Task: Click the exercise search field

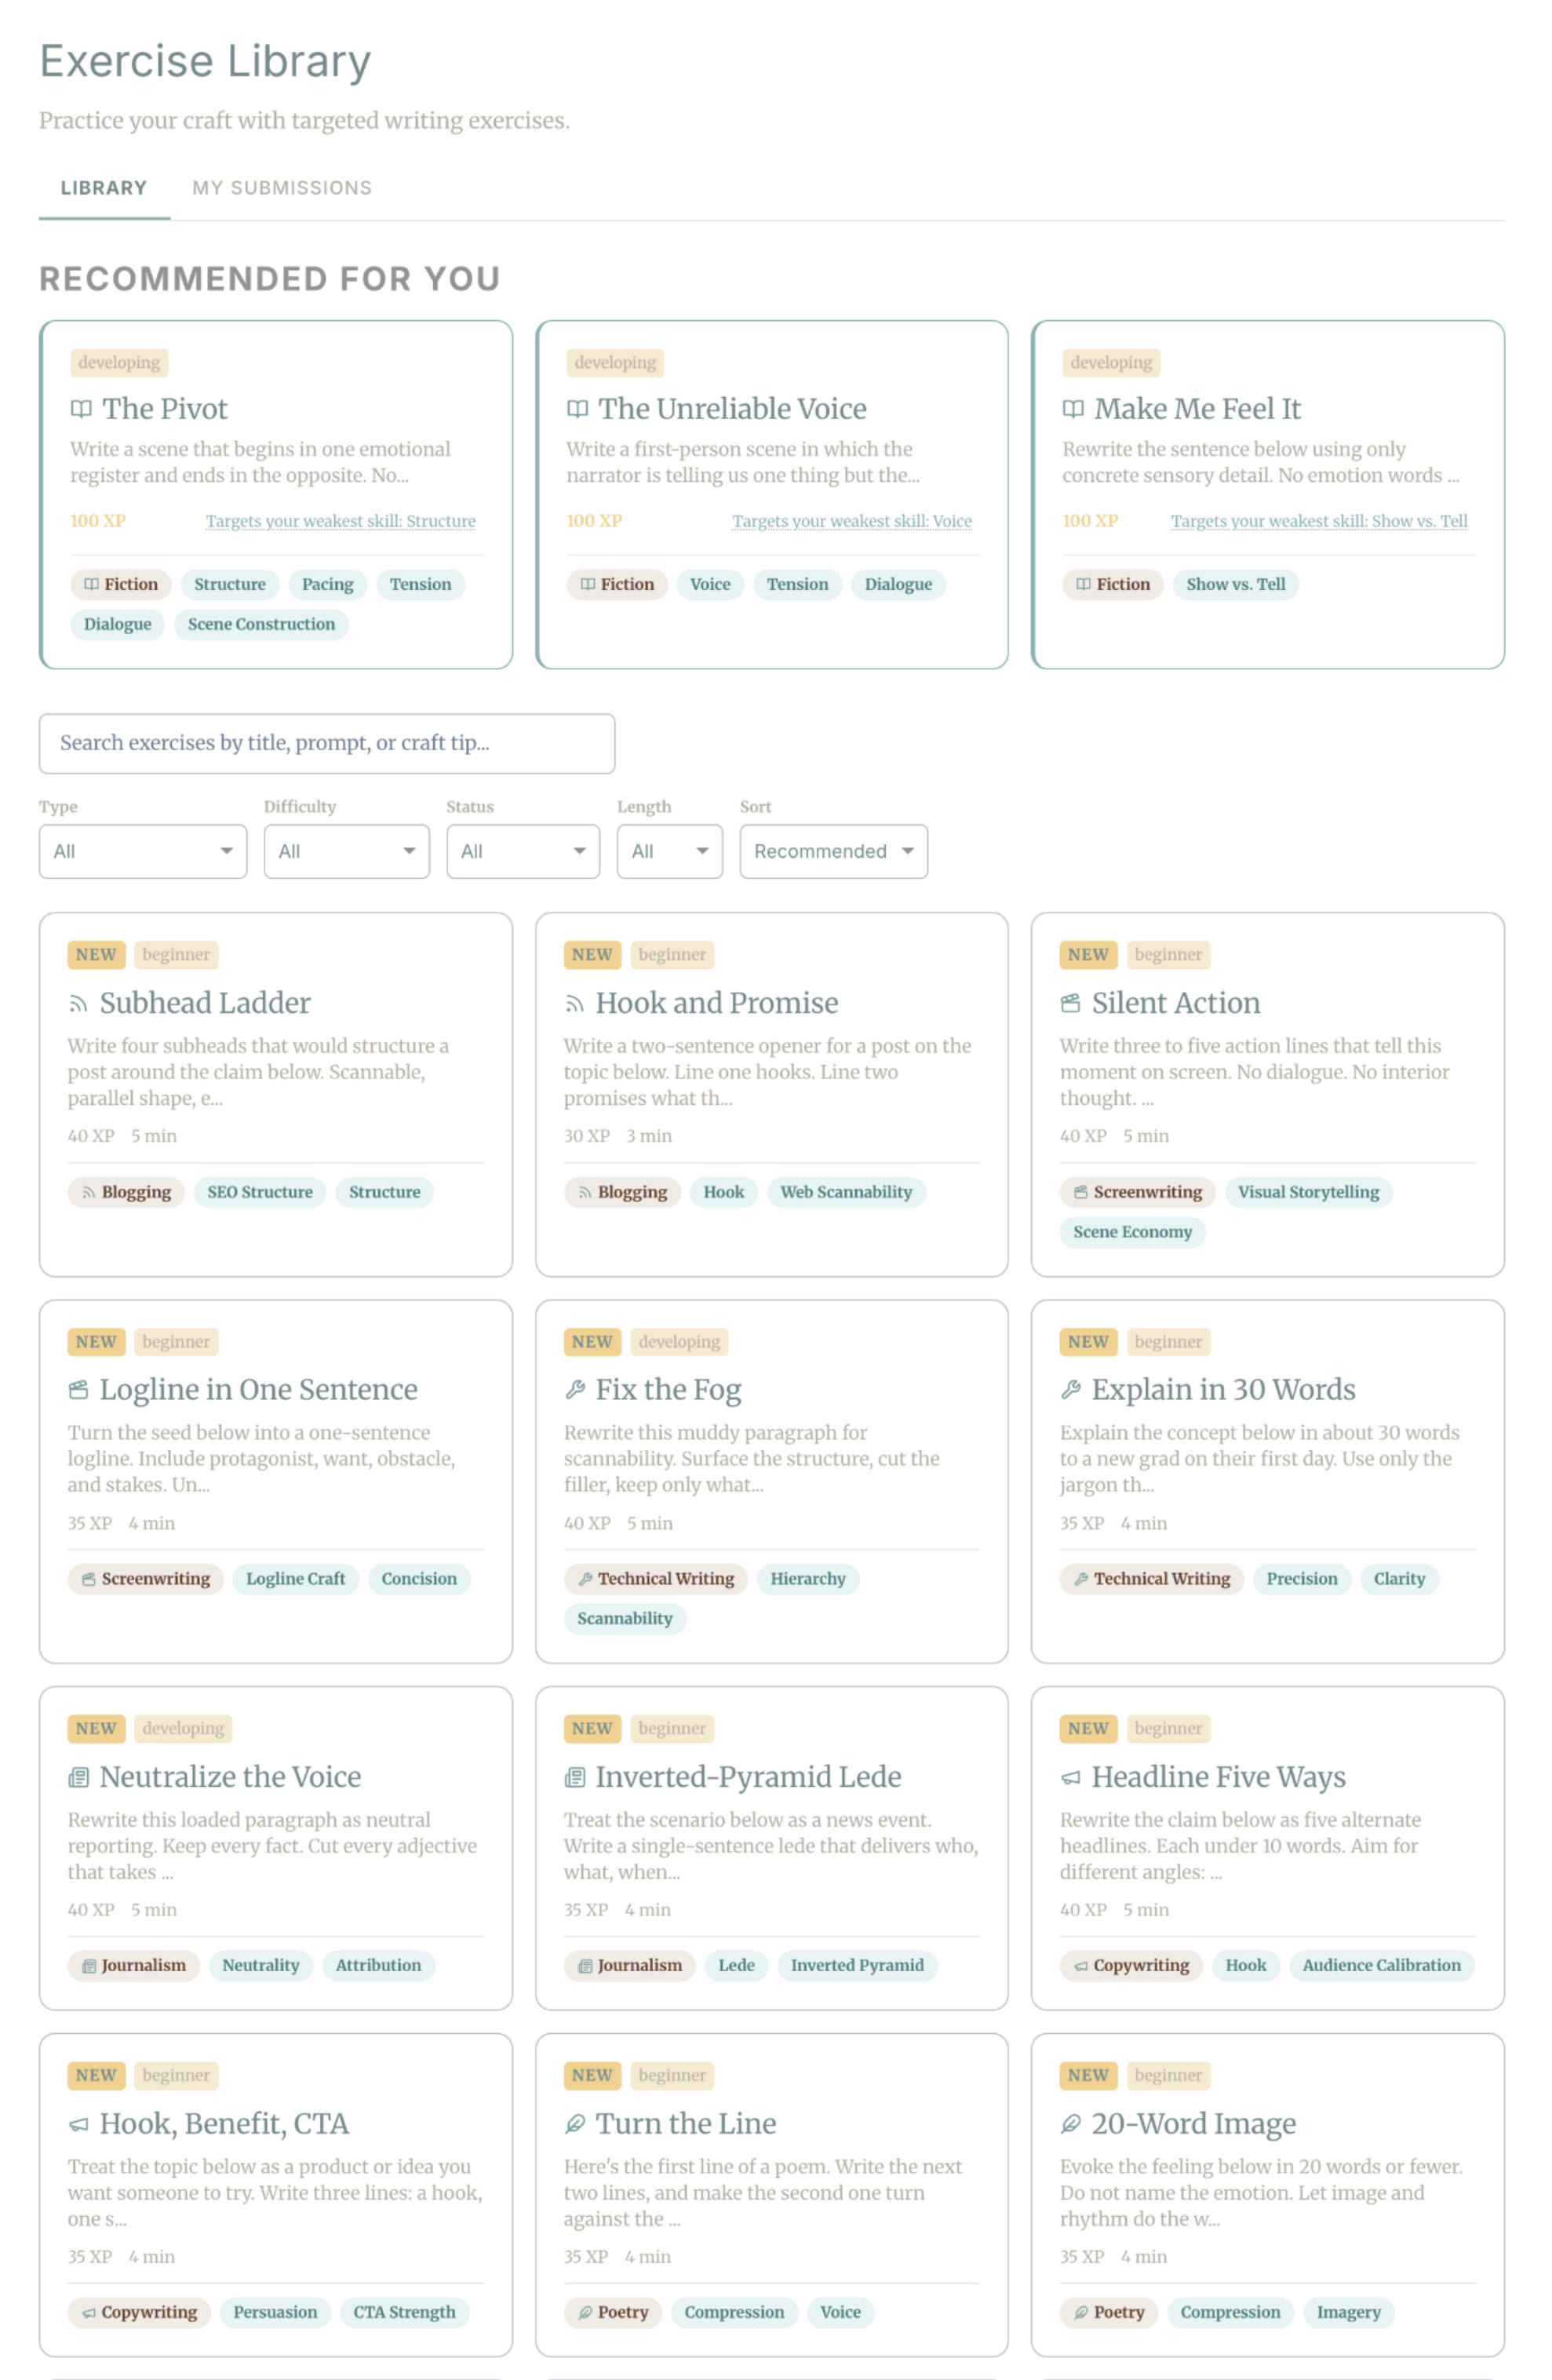Action: 327,744
